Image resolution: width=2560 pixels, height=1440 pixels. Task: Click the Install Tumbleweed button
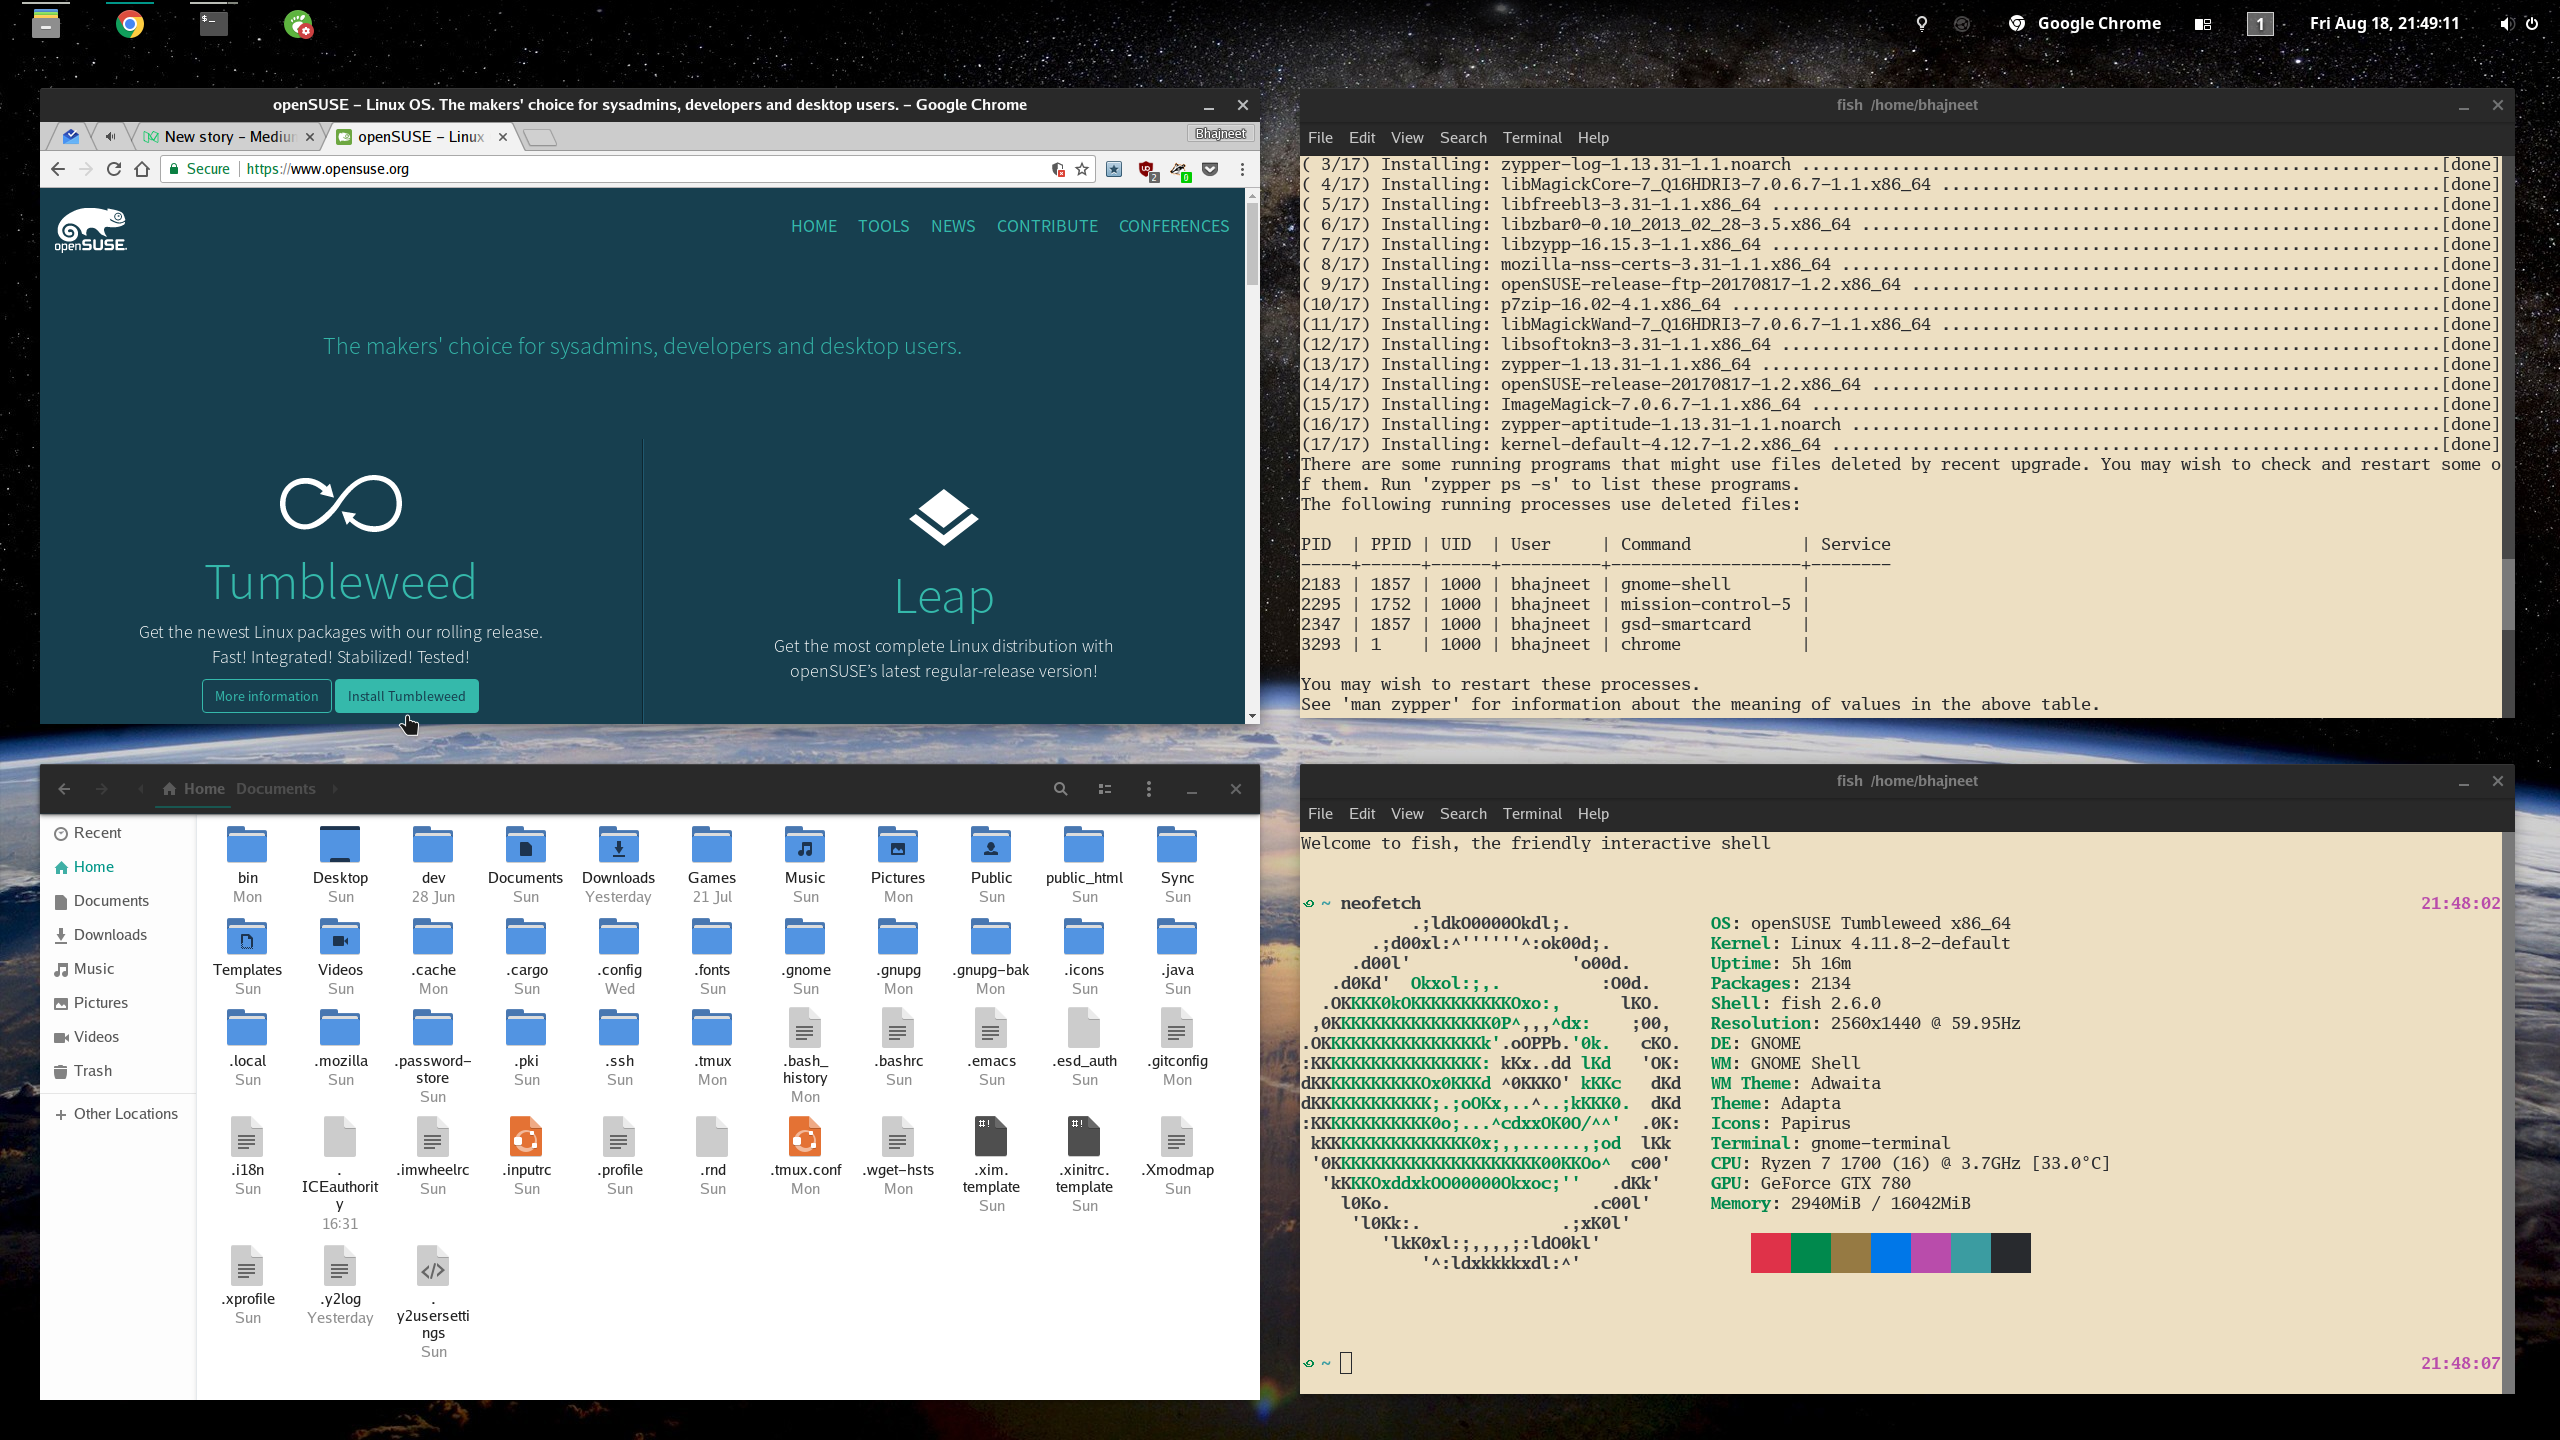click(x=406, y=695)
